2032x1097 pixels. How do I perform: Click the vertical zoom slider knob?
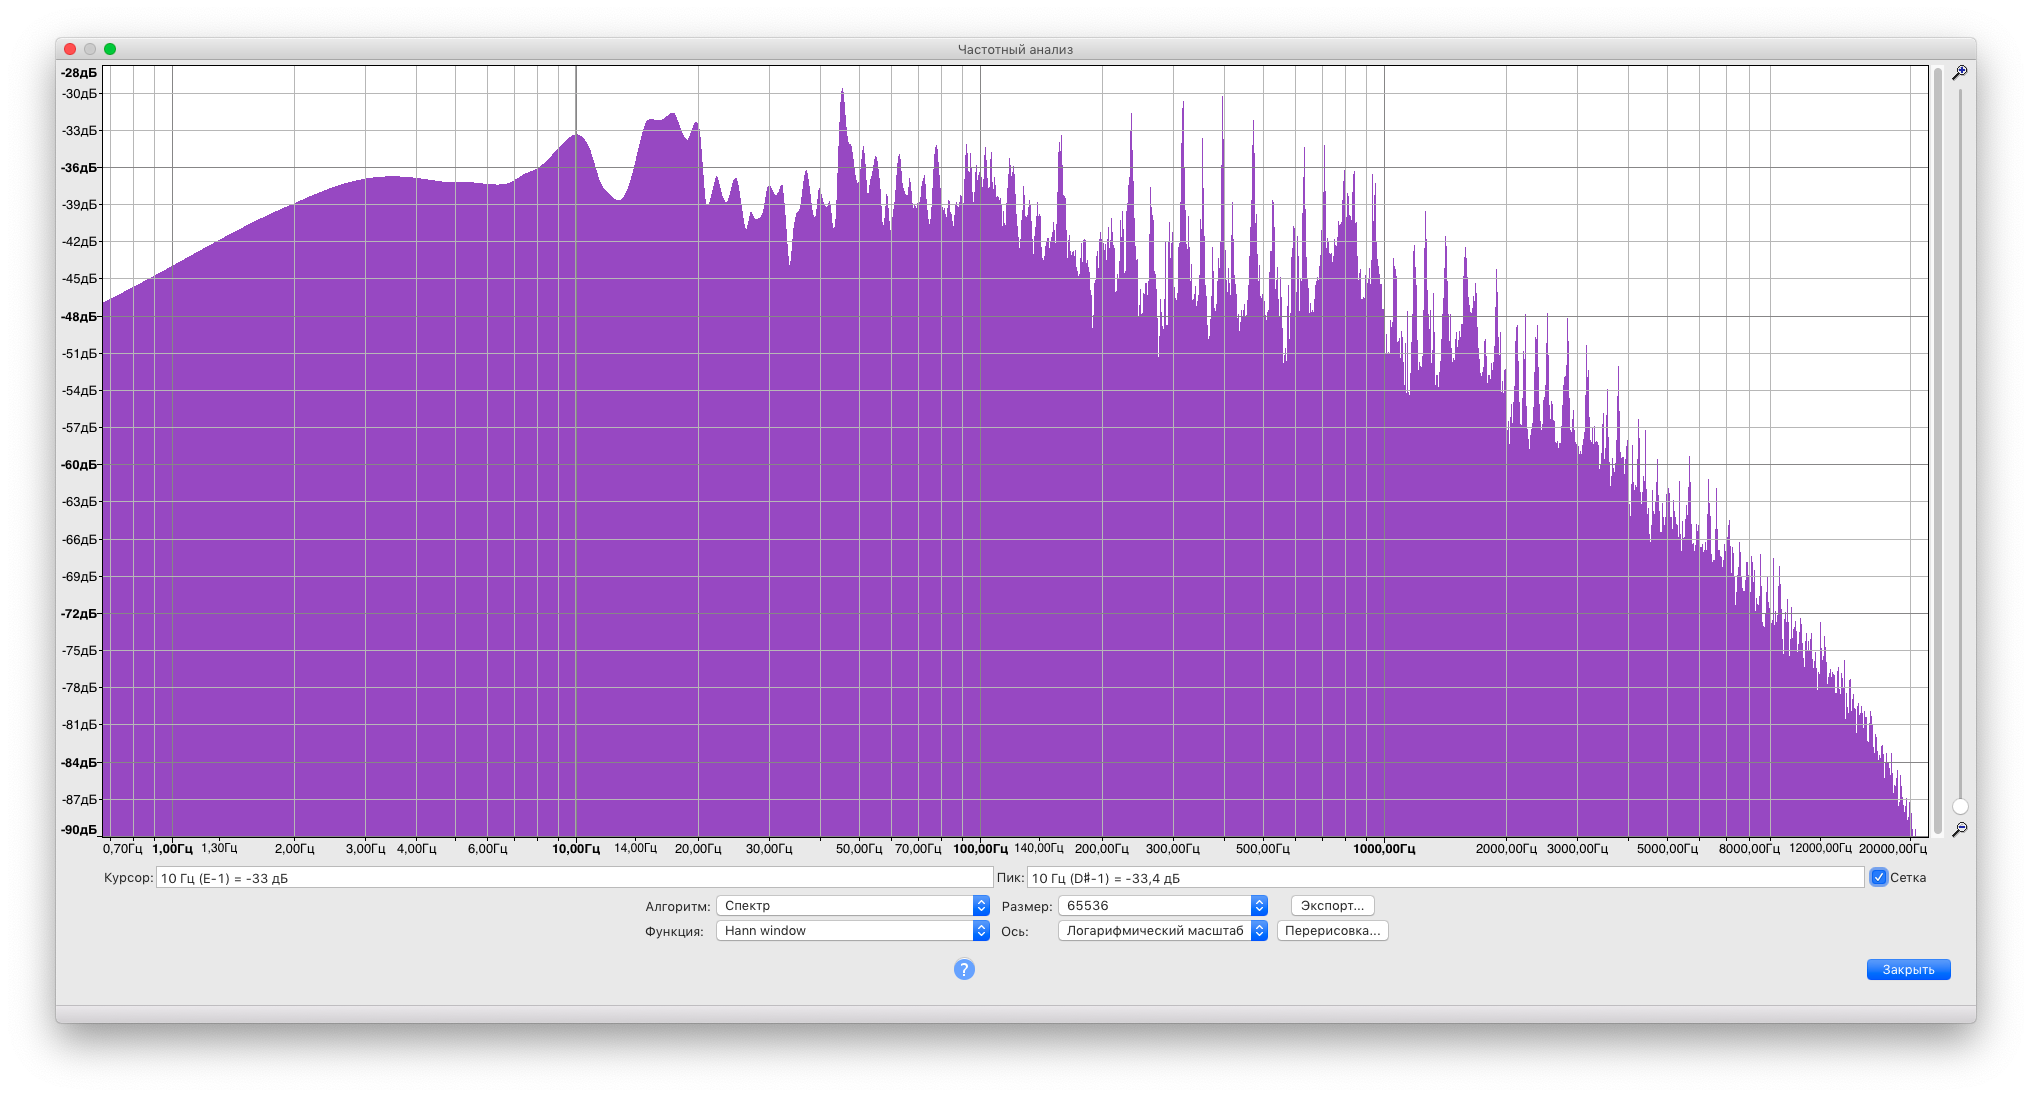pyautogui.click(x=1960, y=806)
